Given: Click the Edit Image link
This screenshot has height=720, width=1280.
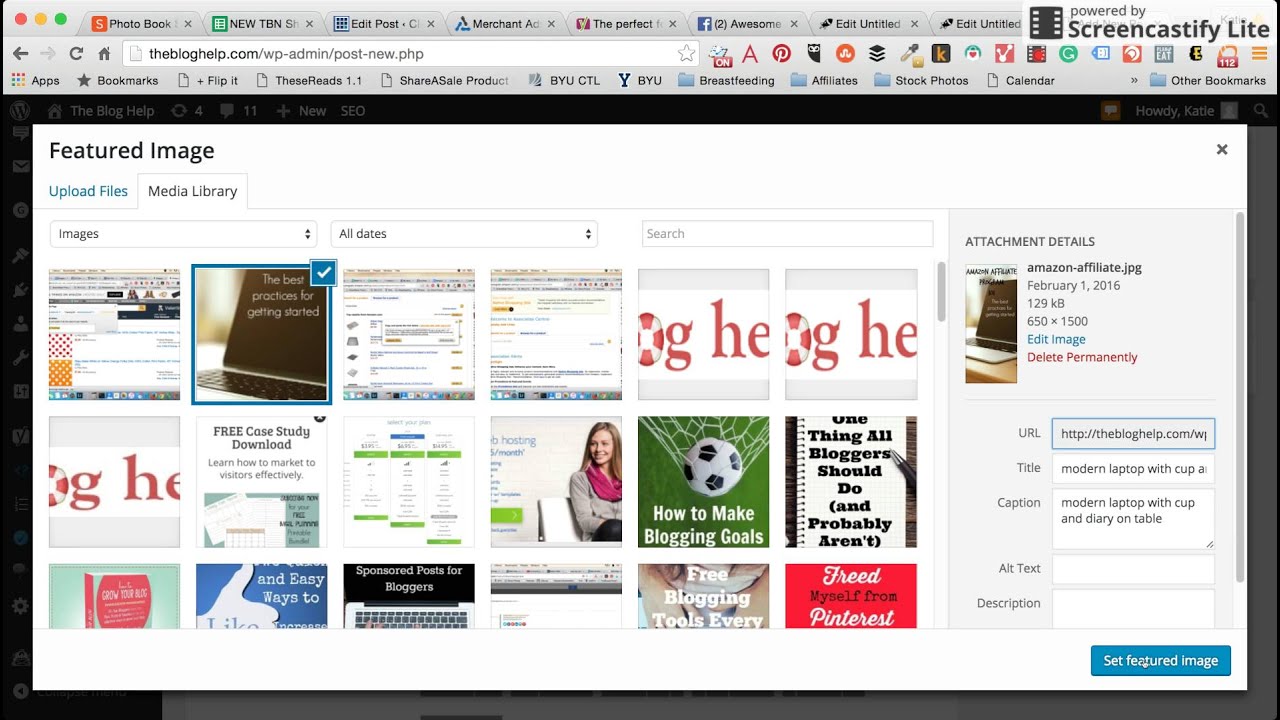Looking at the screenshot, I should 1056,339.
